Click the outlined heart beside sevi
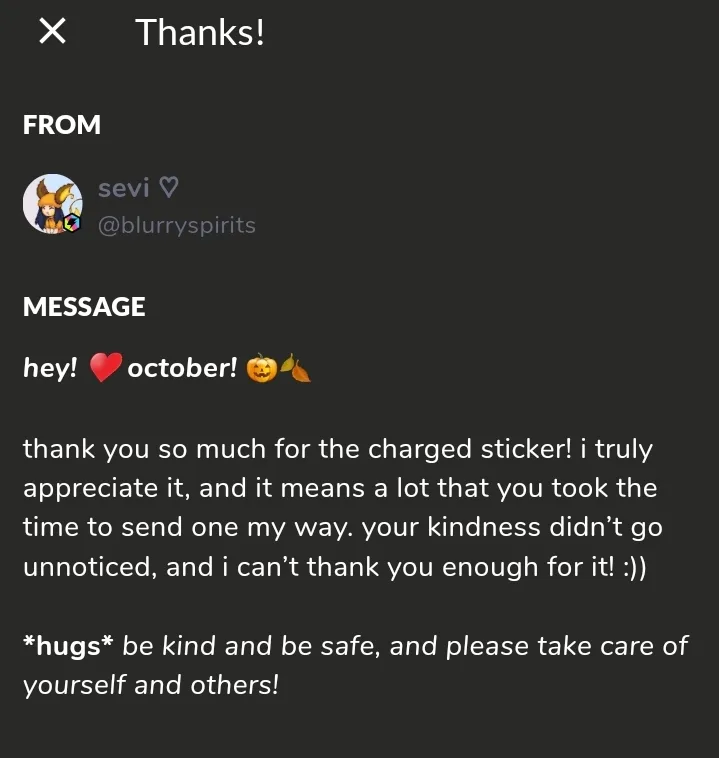Viewport: 719px width, 758px height. [169, 187]
